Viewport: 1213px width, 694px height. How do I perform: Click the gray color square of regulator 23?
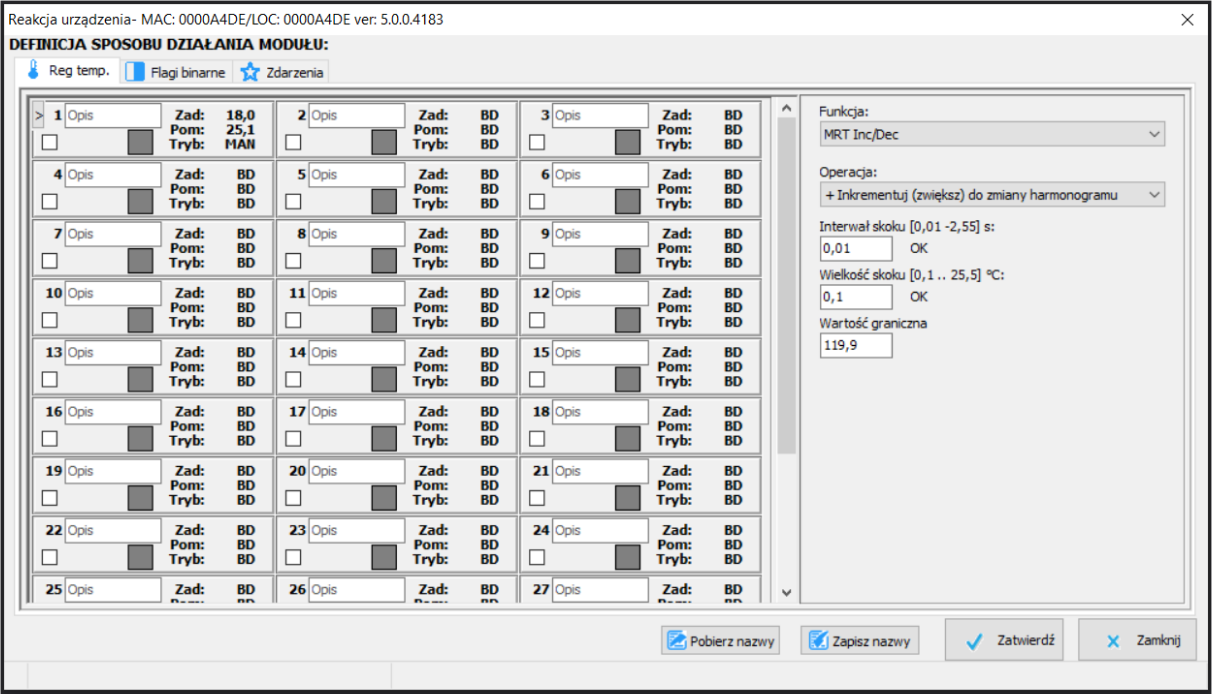pos(384,556)
